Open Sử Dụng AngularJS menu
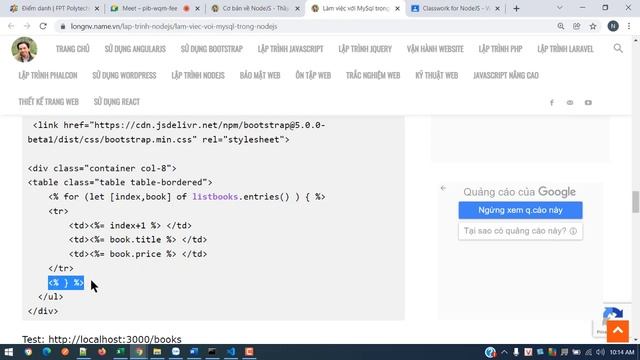 [x=135, y=49]
